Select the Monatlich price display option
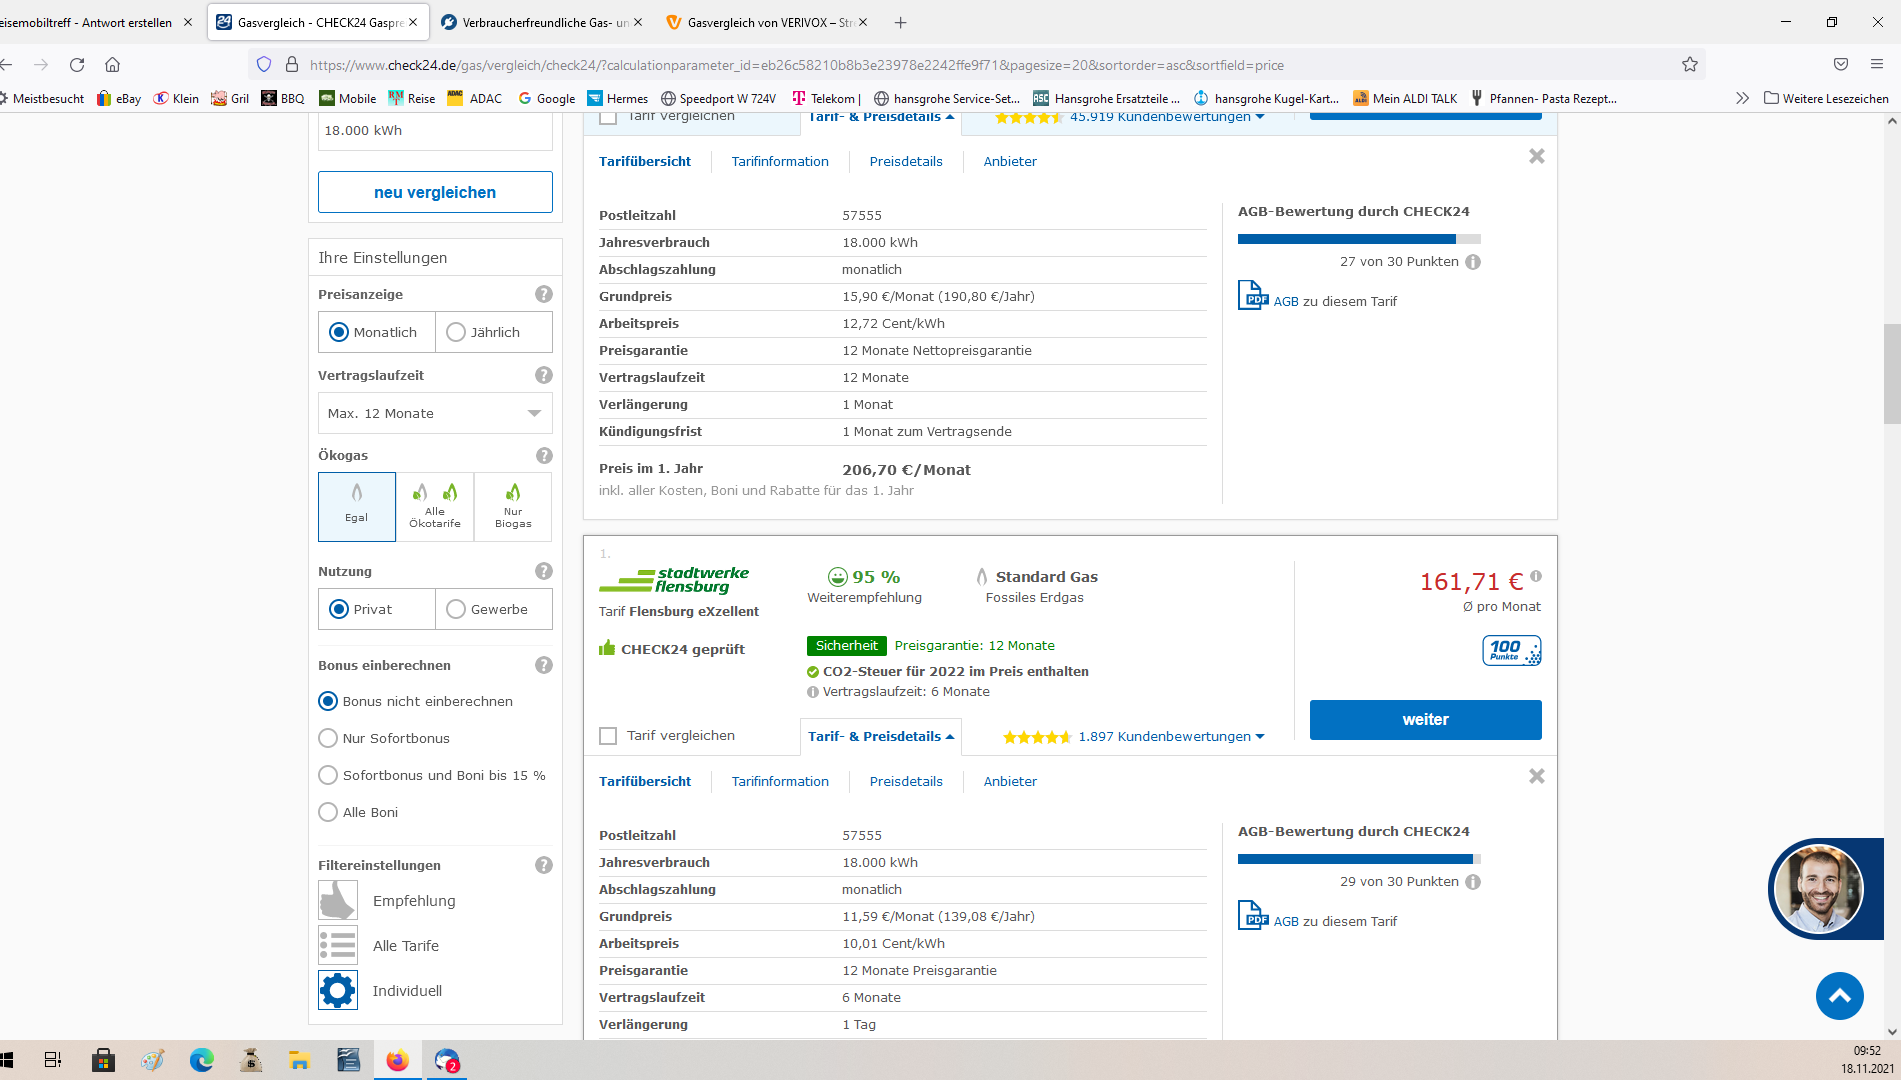The height and width of the screenshot is (1080, 1901). click(377, 332)
